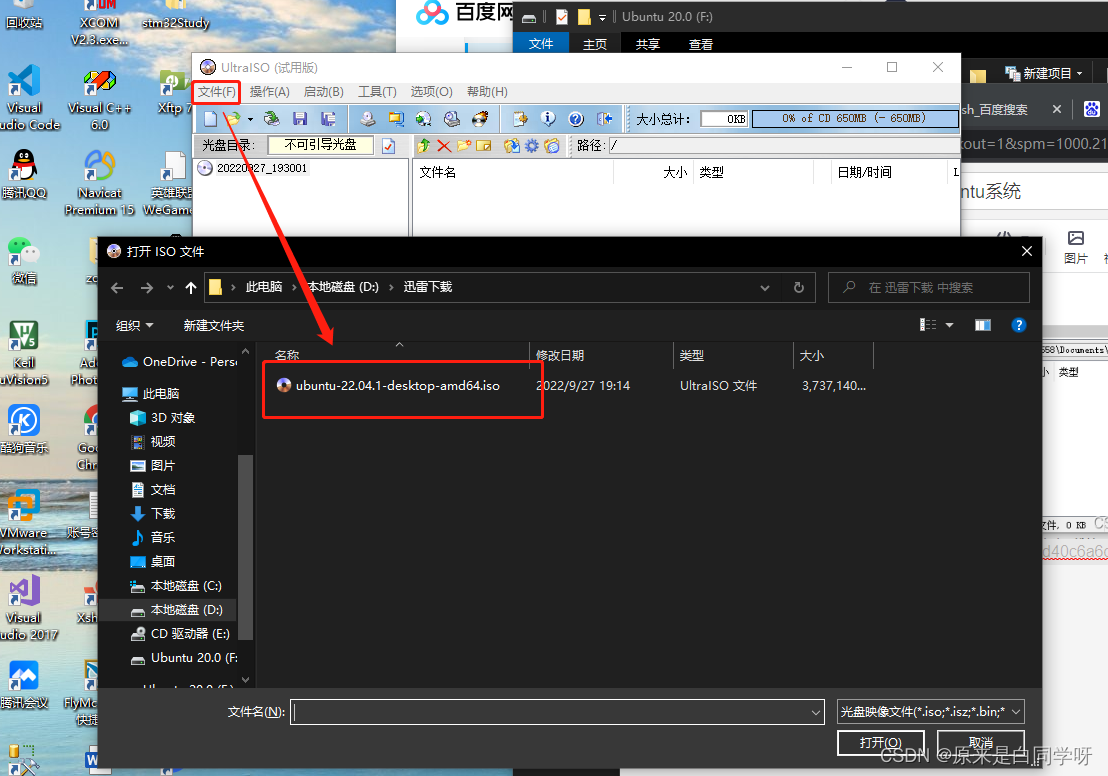The image size is (1108, 776).
Task: Click the Open folder icon in UltraISO toolbar
Action: click(x=232, y=119)
